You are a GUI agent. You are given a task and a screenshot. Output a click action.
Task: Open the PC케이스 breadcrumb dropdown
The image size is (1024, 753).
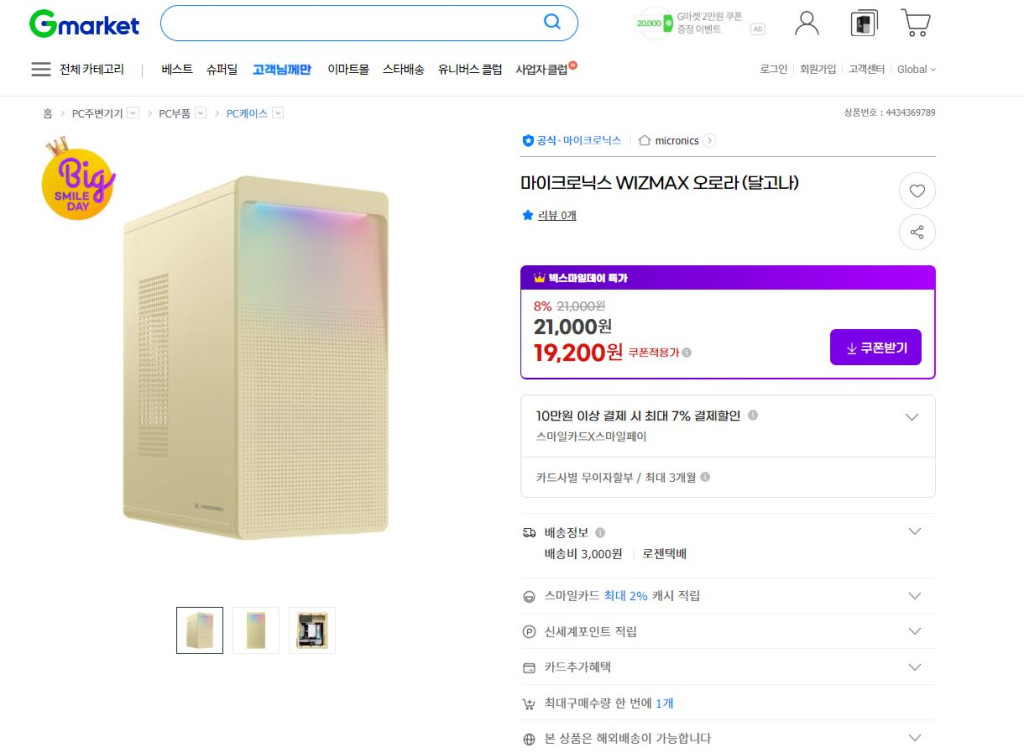278,113
